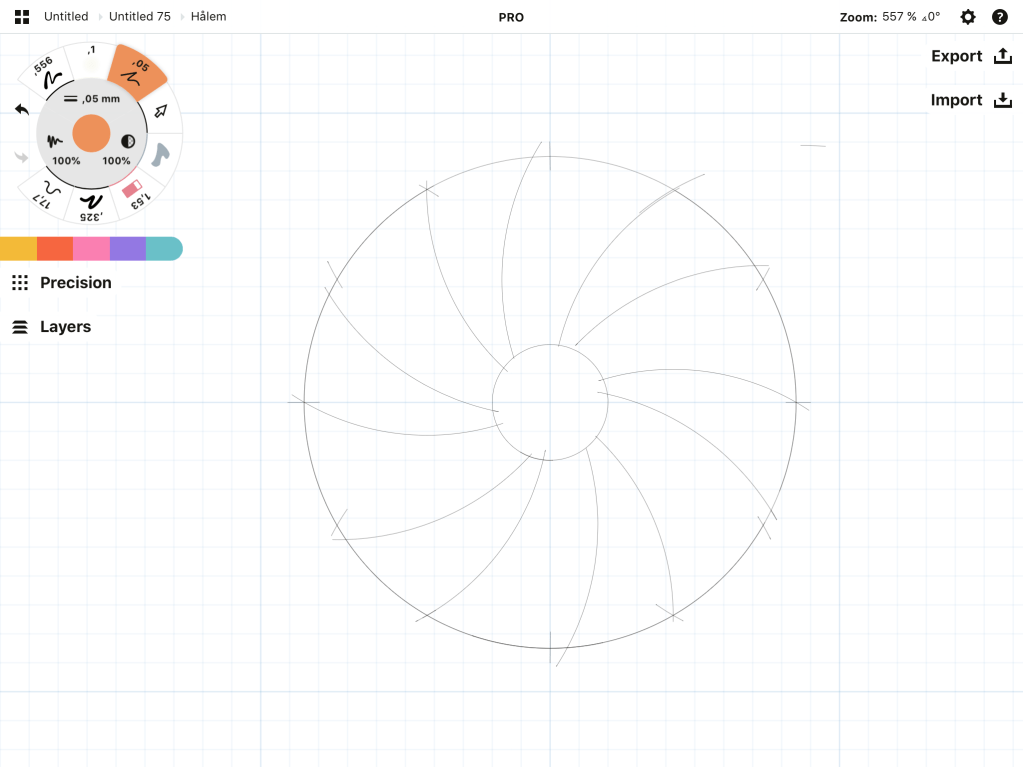
Task: Open settings with the gear icon
Action: click(x=967, y=17)
